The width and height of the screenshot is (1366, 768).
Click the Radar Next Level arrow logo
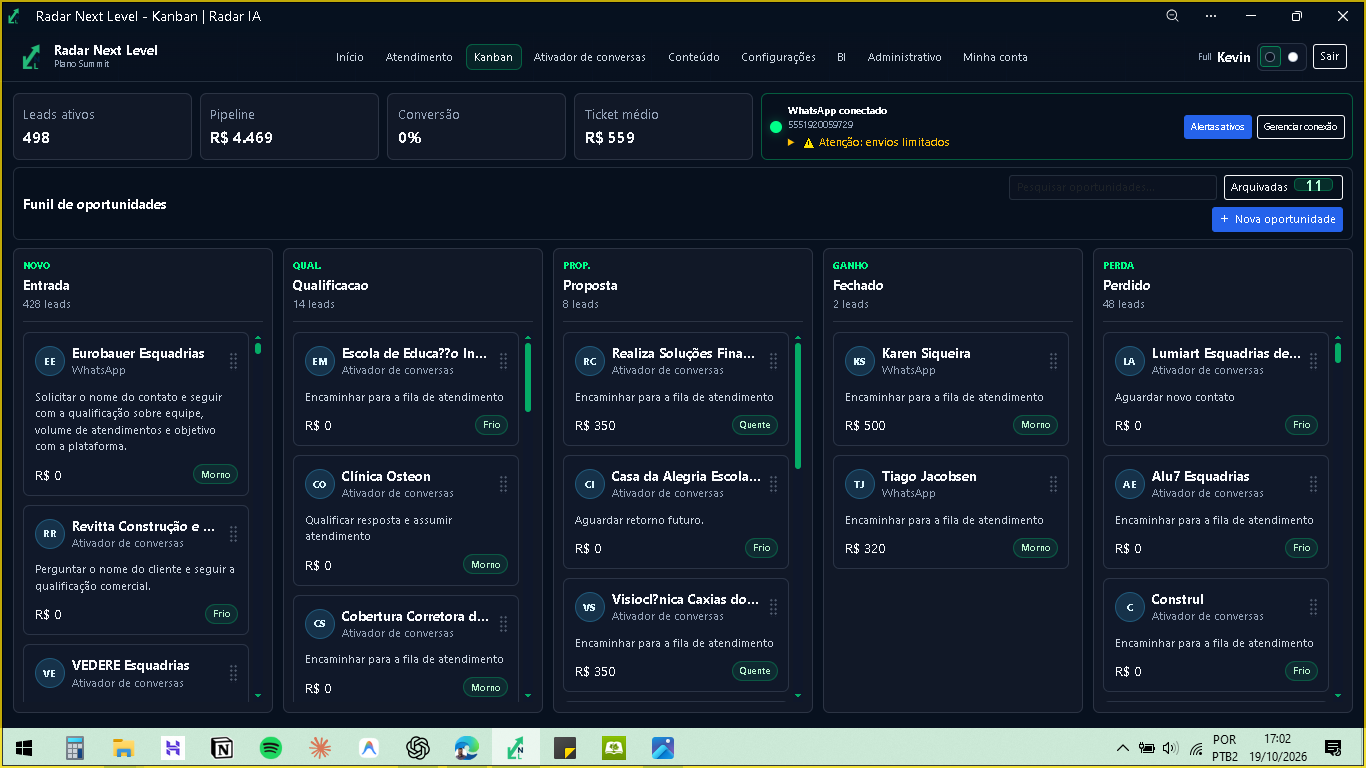31,57
